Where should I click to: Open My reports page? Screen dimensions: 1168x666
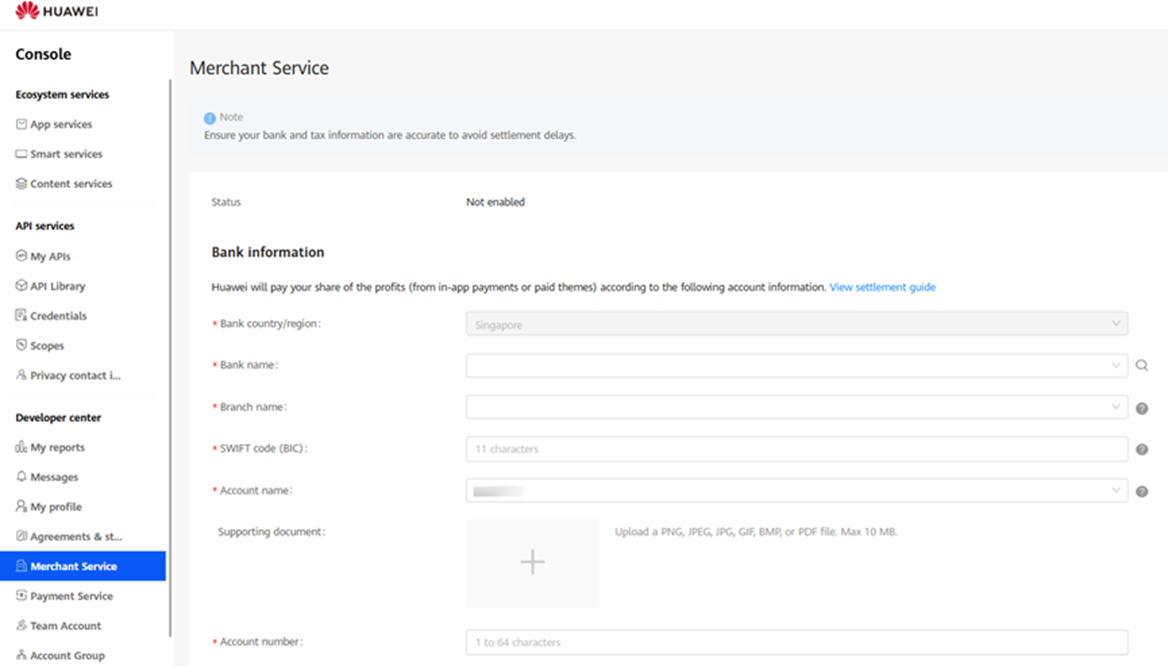coord(57,448)
